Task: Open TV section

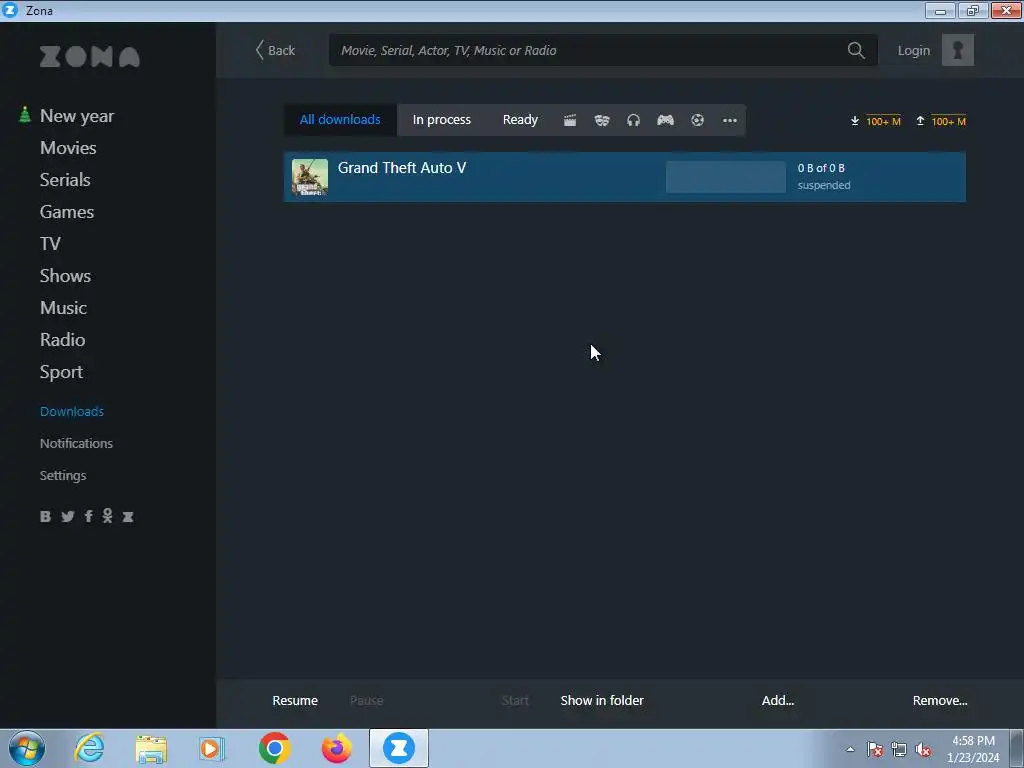Action: click(50, 244)
